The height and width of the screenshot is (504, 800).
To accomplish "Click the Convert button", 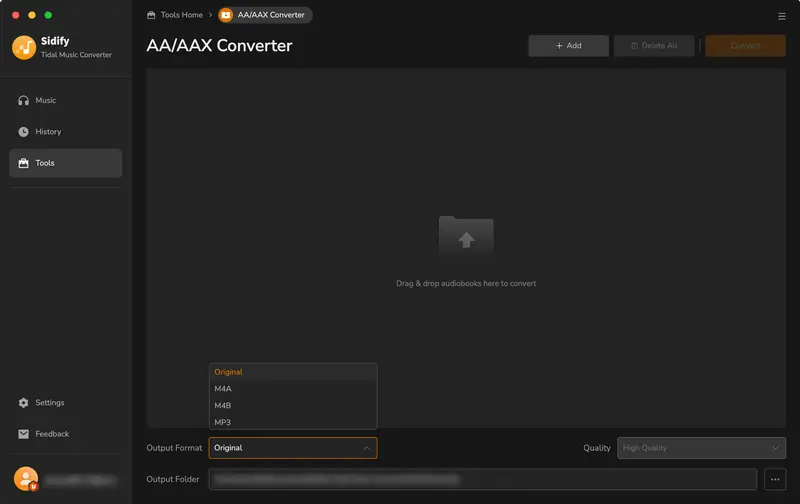I will (745, 45).
